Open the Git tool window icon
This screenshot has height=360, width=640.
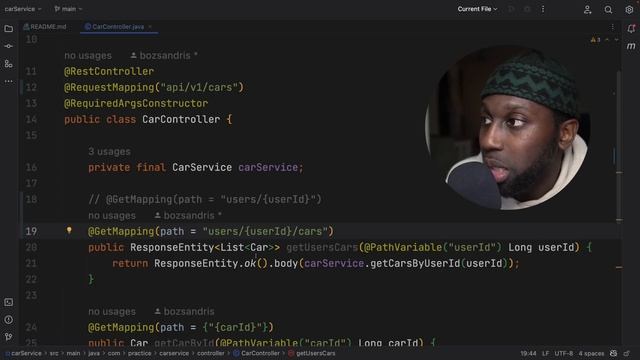(9, 337)
